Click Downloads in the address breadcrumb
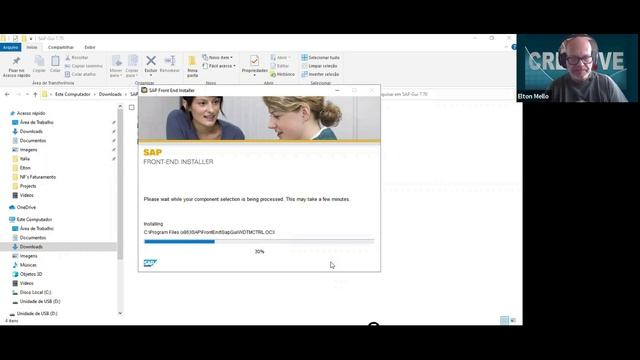 [x=110, y=94]
